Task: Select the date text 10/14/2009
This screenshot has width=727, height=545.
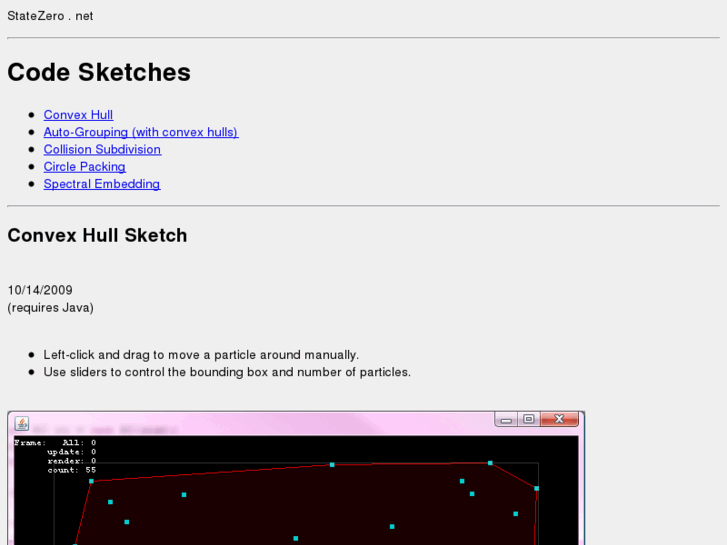Action: (x=40, y=290)
